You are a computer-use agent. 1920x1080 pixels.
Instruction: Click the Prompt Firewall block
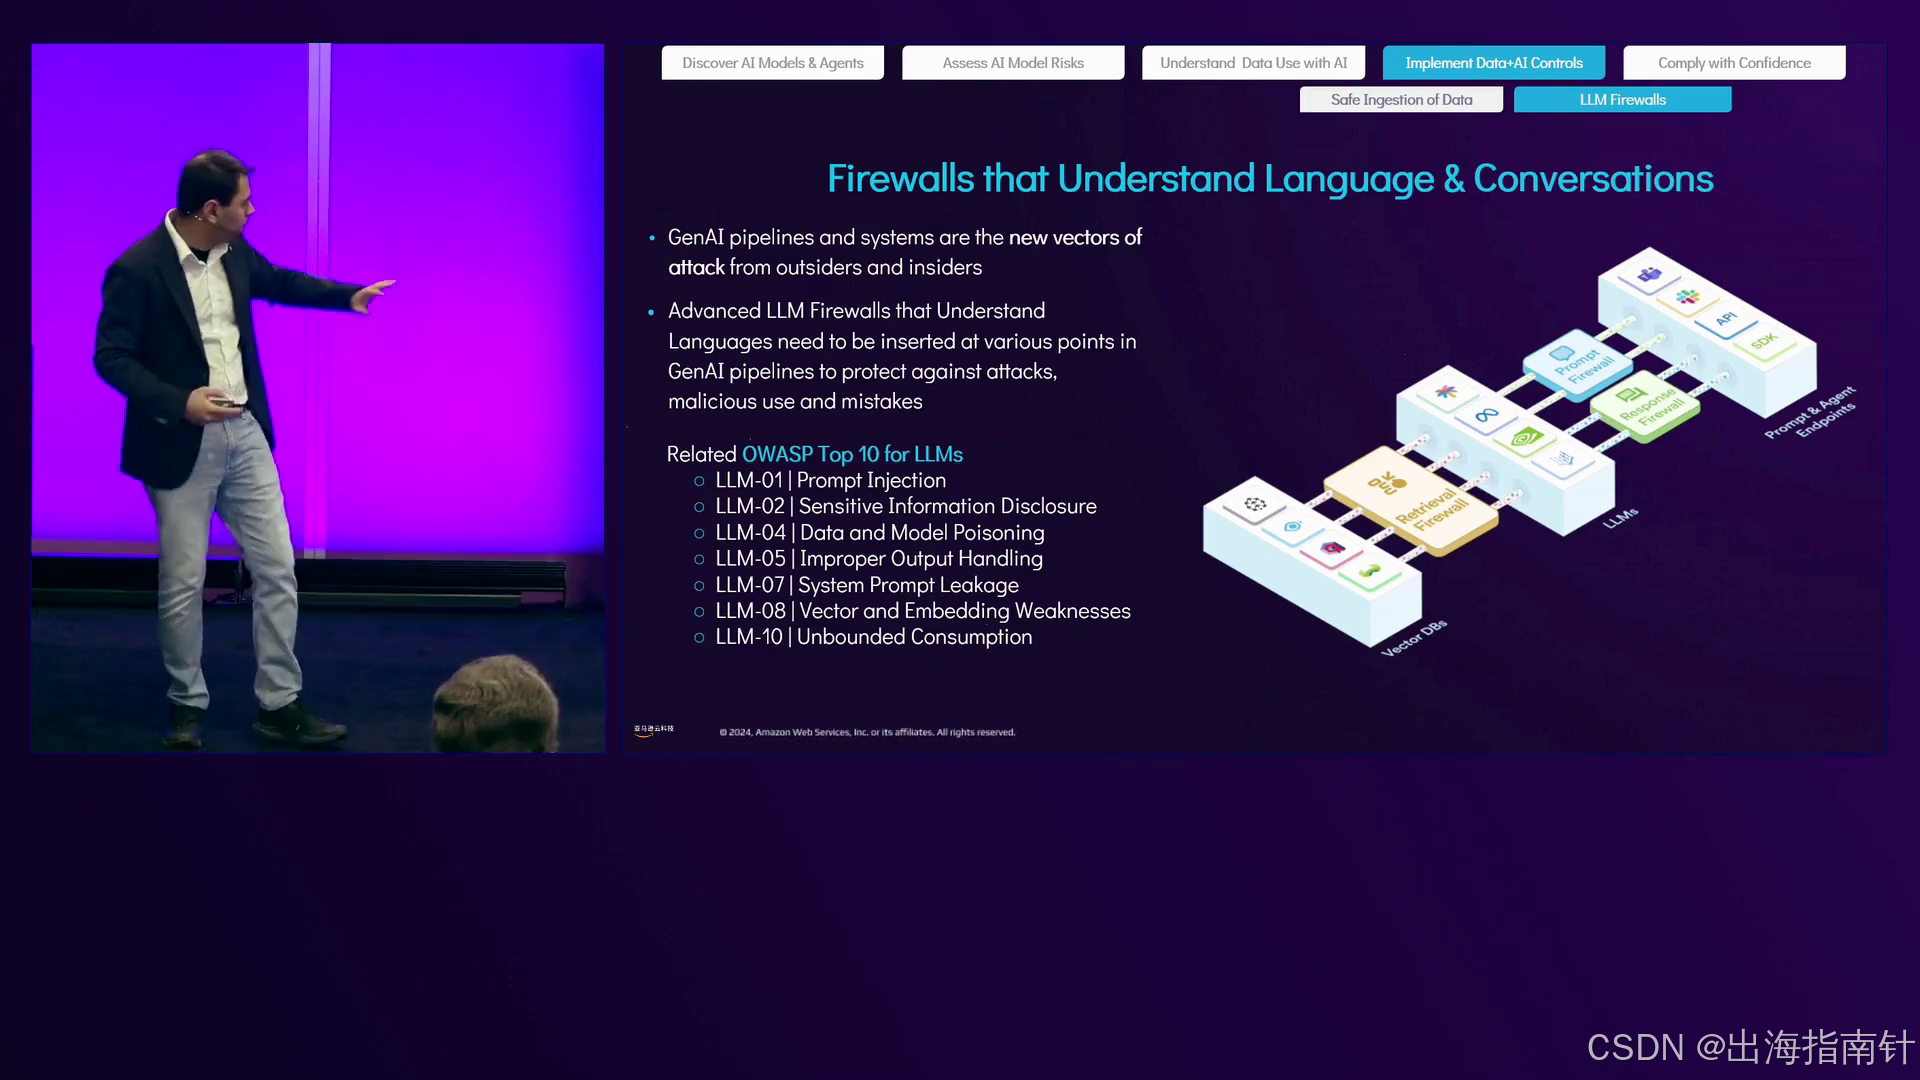point(1578,363)
